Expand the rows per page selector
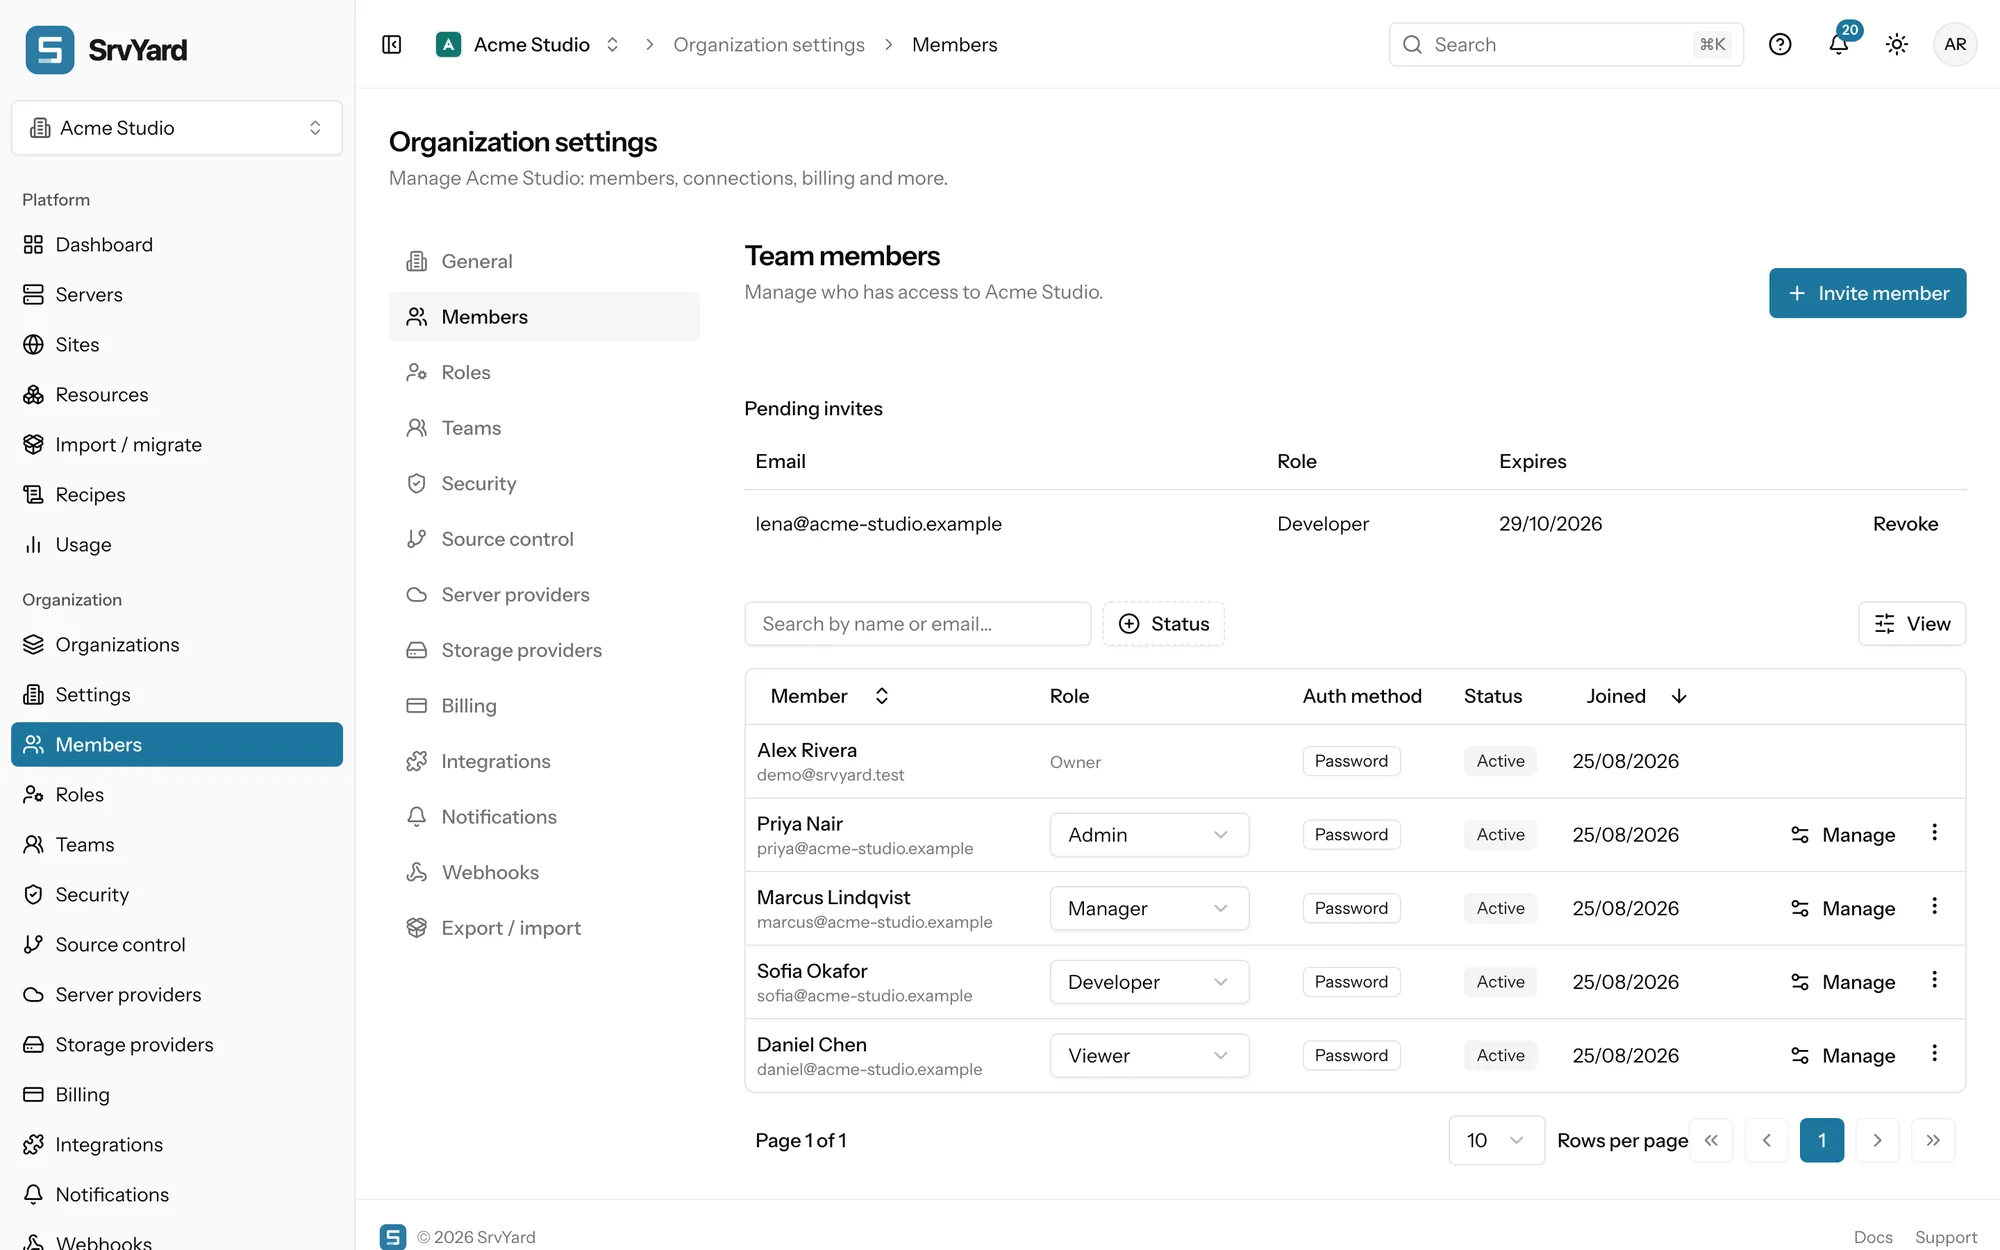This screenshot has height=1250, width=2000. tap(1496, 1141)
